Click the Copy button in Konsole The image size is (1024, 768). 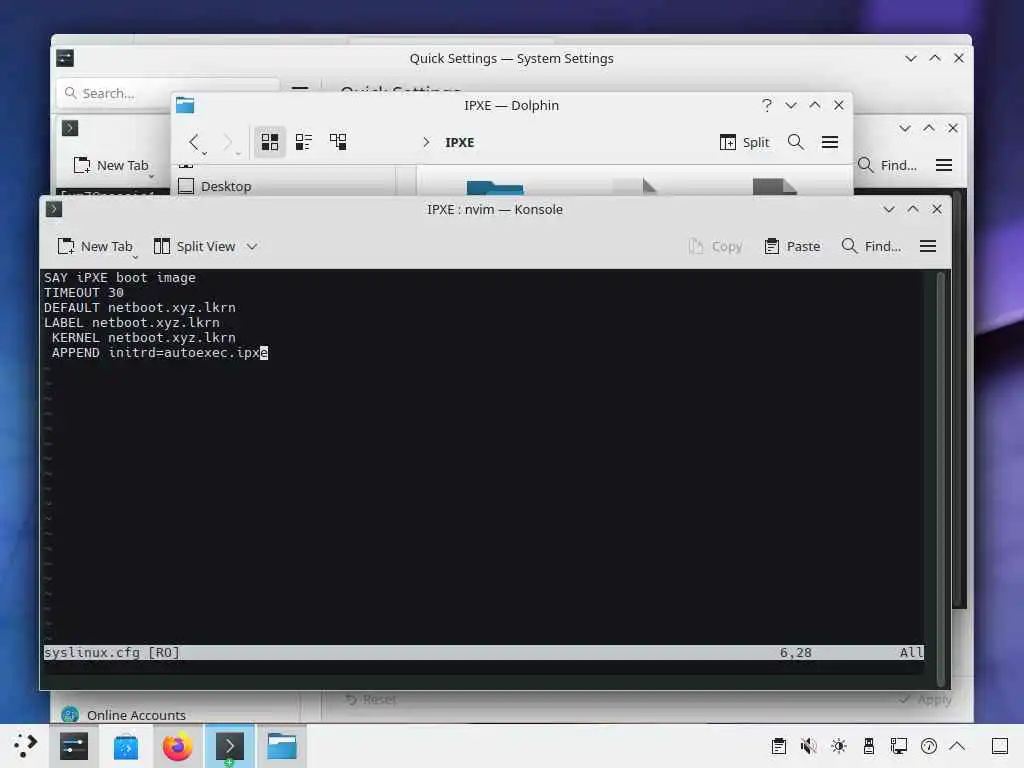(716, 246)
